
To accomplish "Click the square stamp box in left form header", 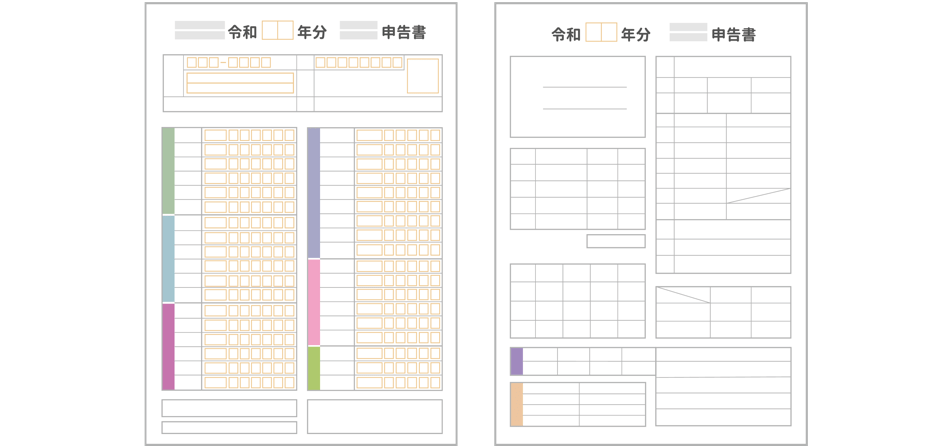I will point(422,75).
